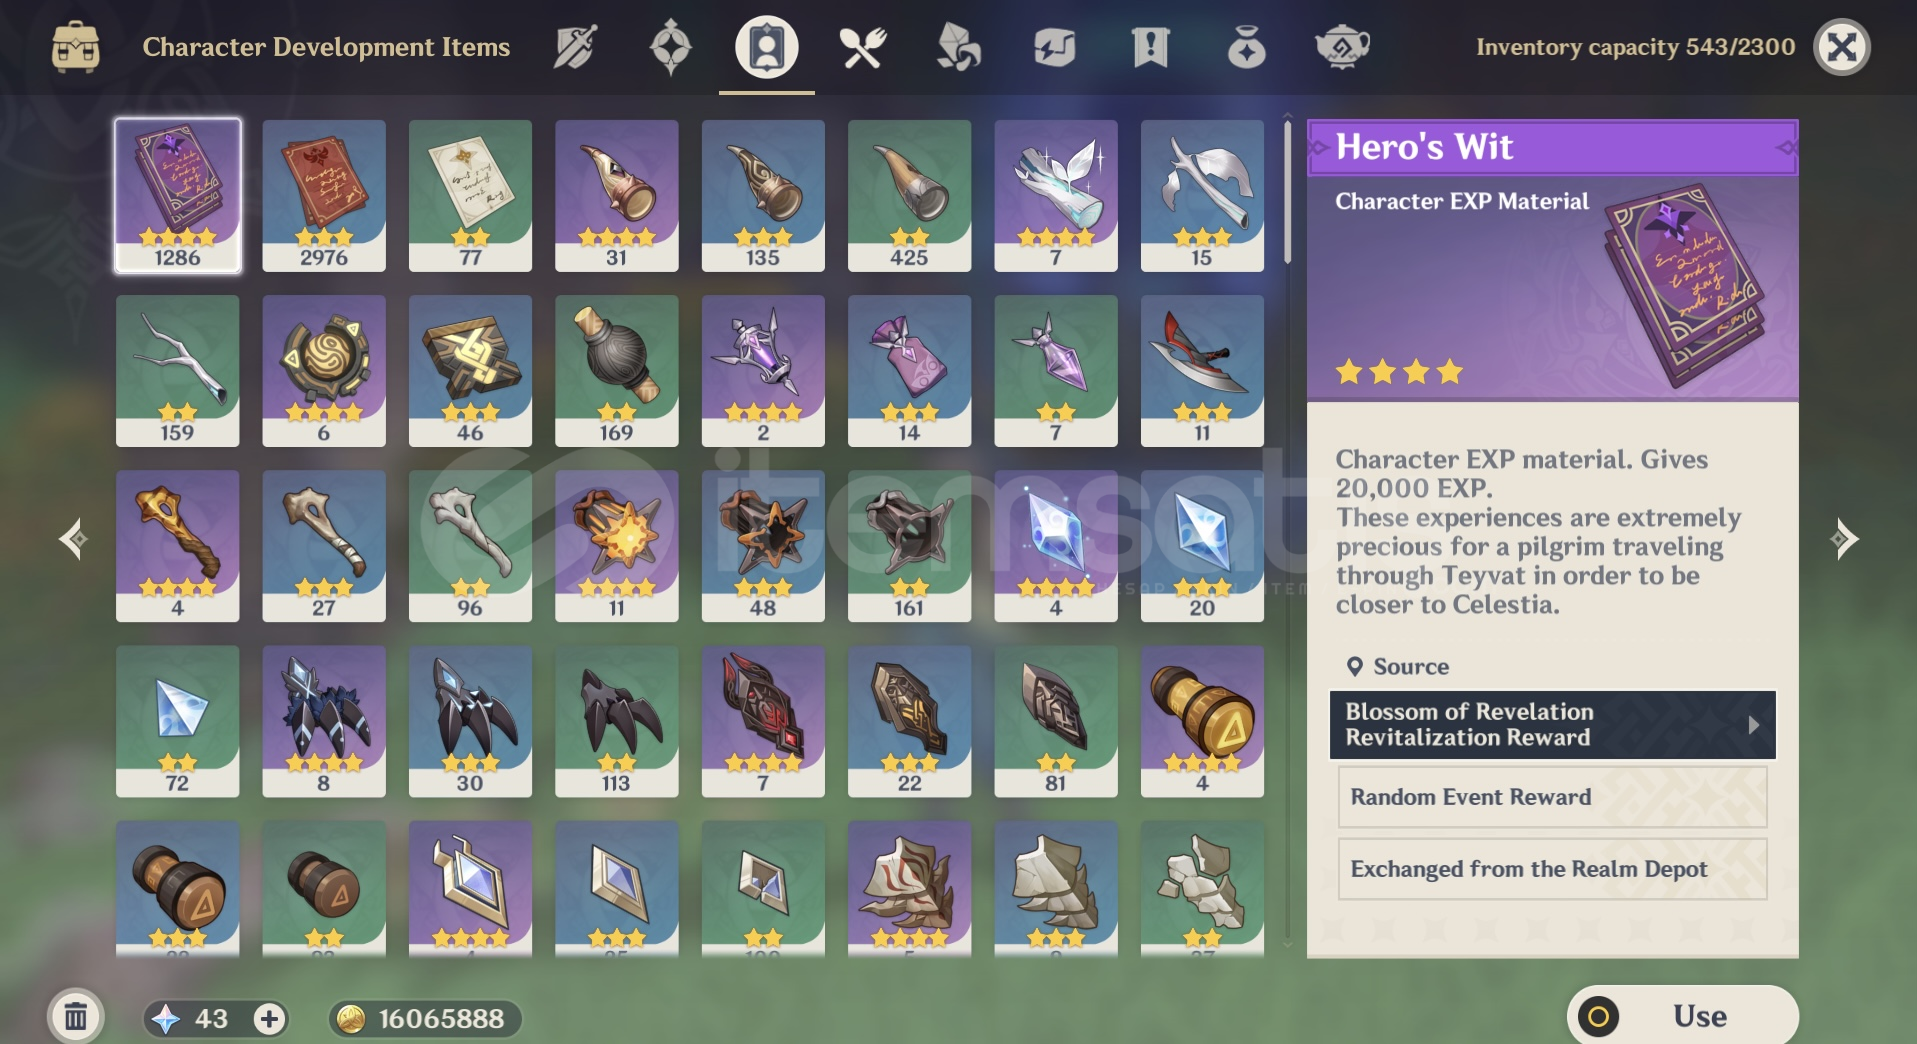This screenshot has height=1044, width=1917.
Task: Open Exchanged from the Realm Depot source
Action: coord(1552,869)
